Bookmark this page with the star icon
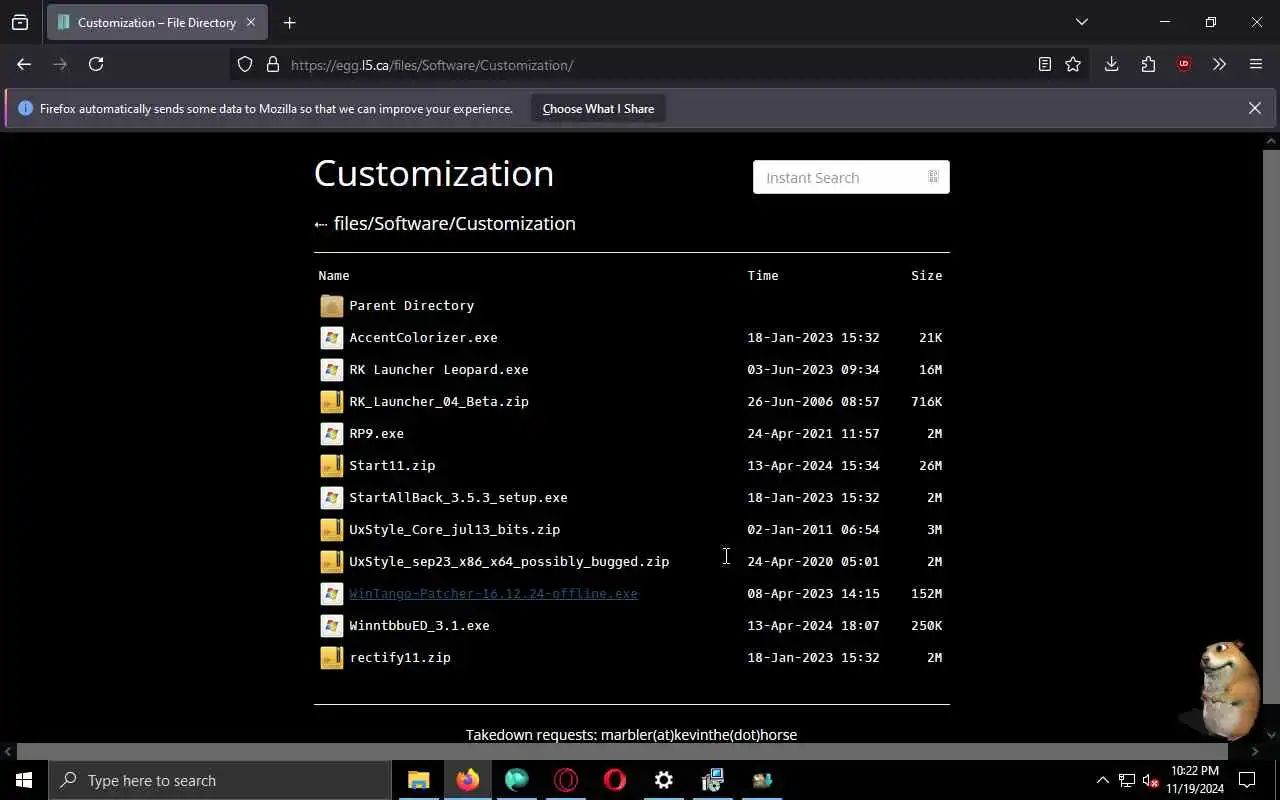Image resolution: width=1280 pixels, height=800 pixels. pos(1073,64)
